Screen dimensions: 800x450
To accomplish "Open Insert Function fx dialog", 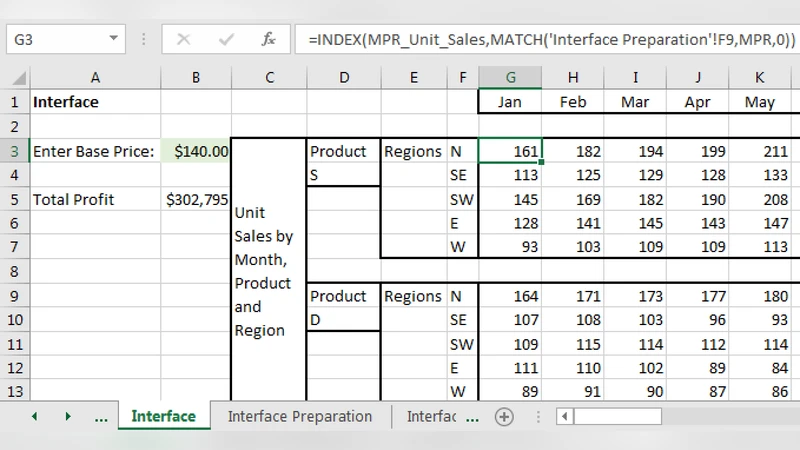I will click(x=268, y=40).
